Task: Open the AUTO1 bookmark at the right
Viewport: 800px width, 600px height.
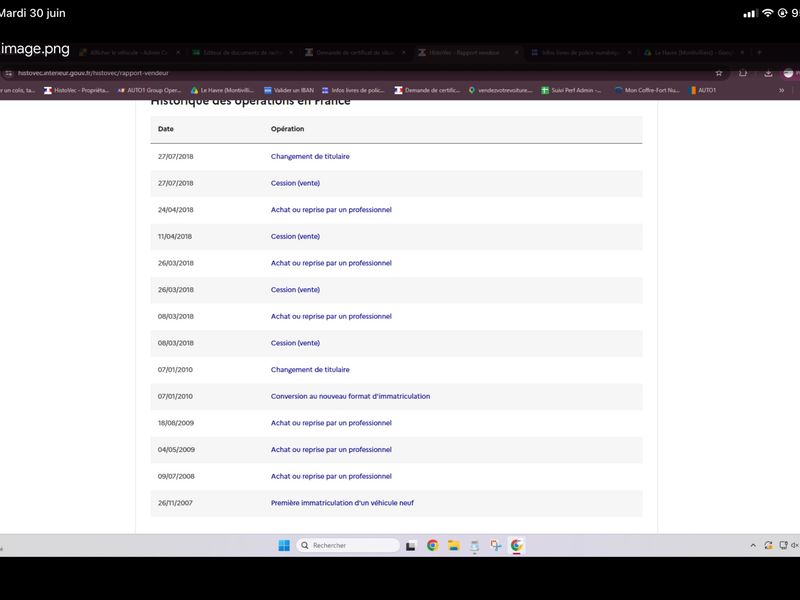Action: tap(703, 90)
